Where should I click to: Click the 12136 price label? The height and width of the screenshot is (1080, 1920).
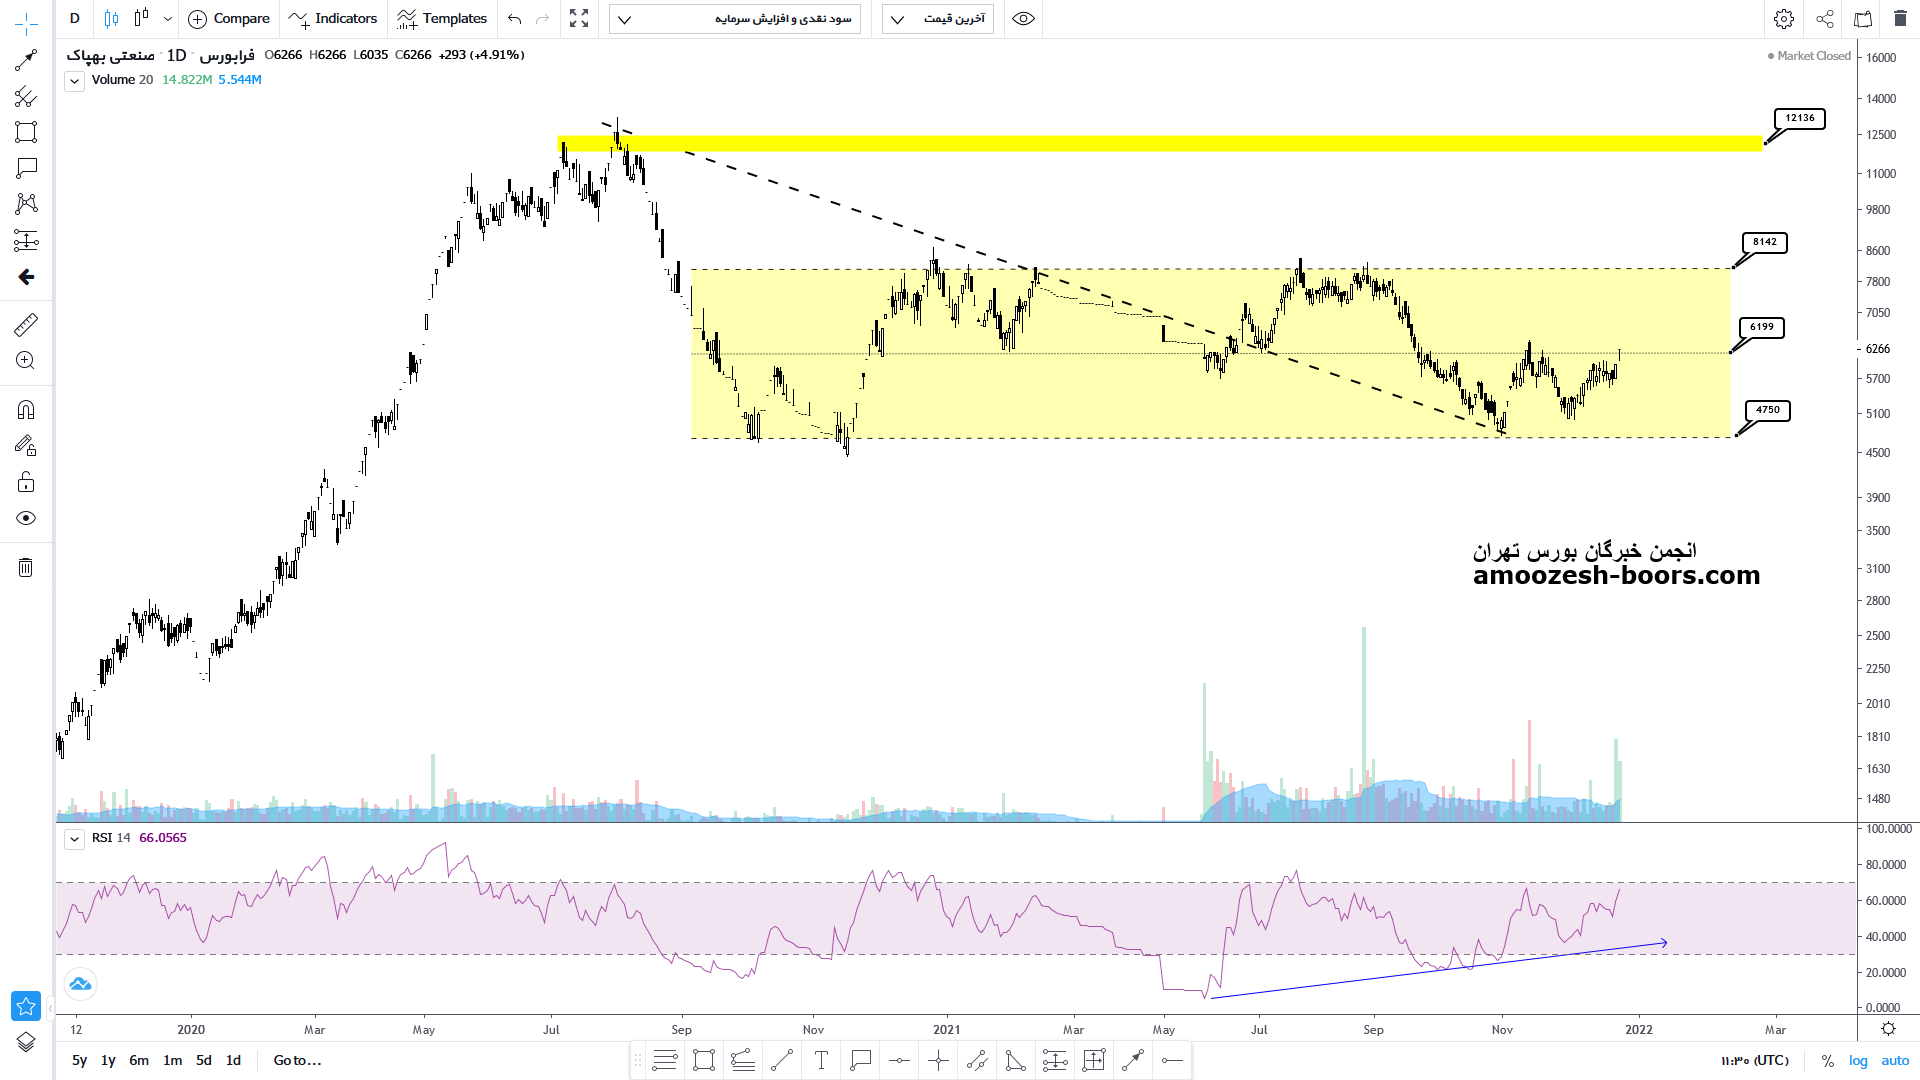click(1800, 118)
